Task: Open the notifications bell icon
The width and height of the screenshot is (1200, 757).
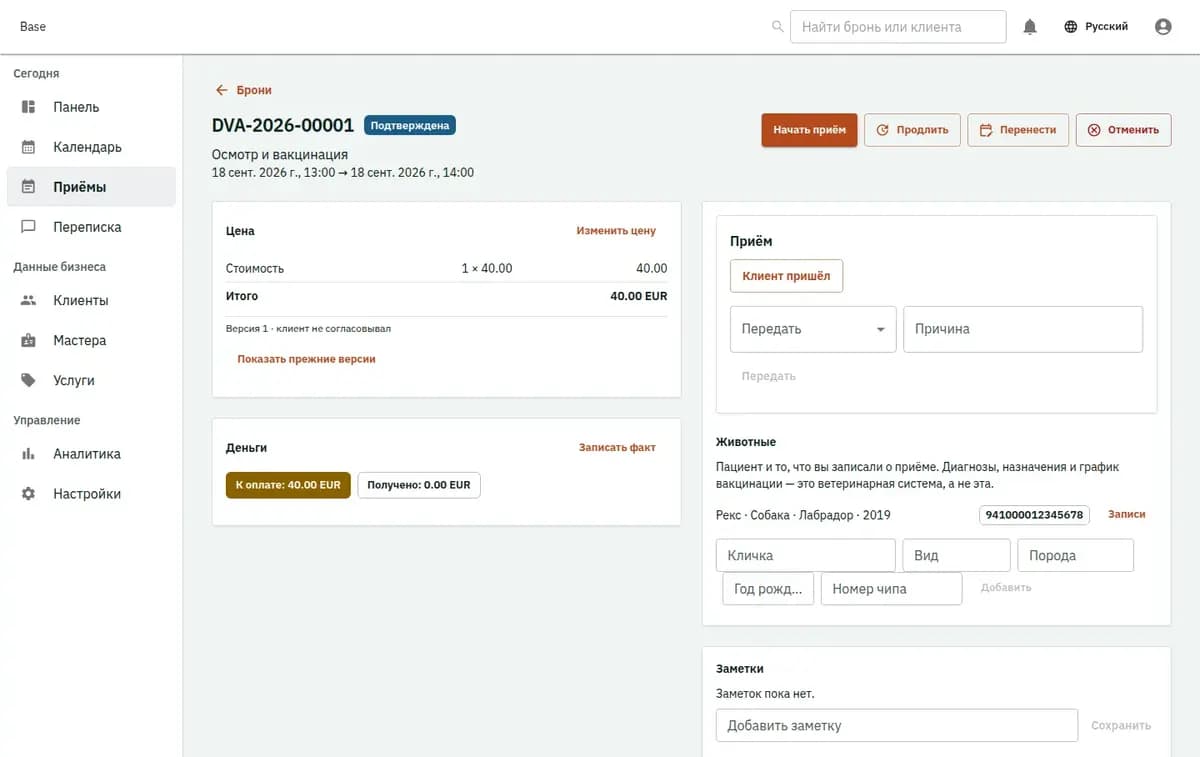Action: pos(1030,27)
